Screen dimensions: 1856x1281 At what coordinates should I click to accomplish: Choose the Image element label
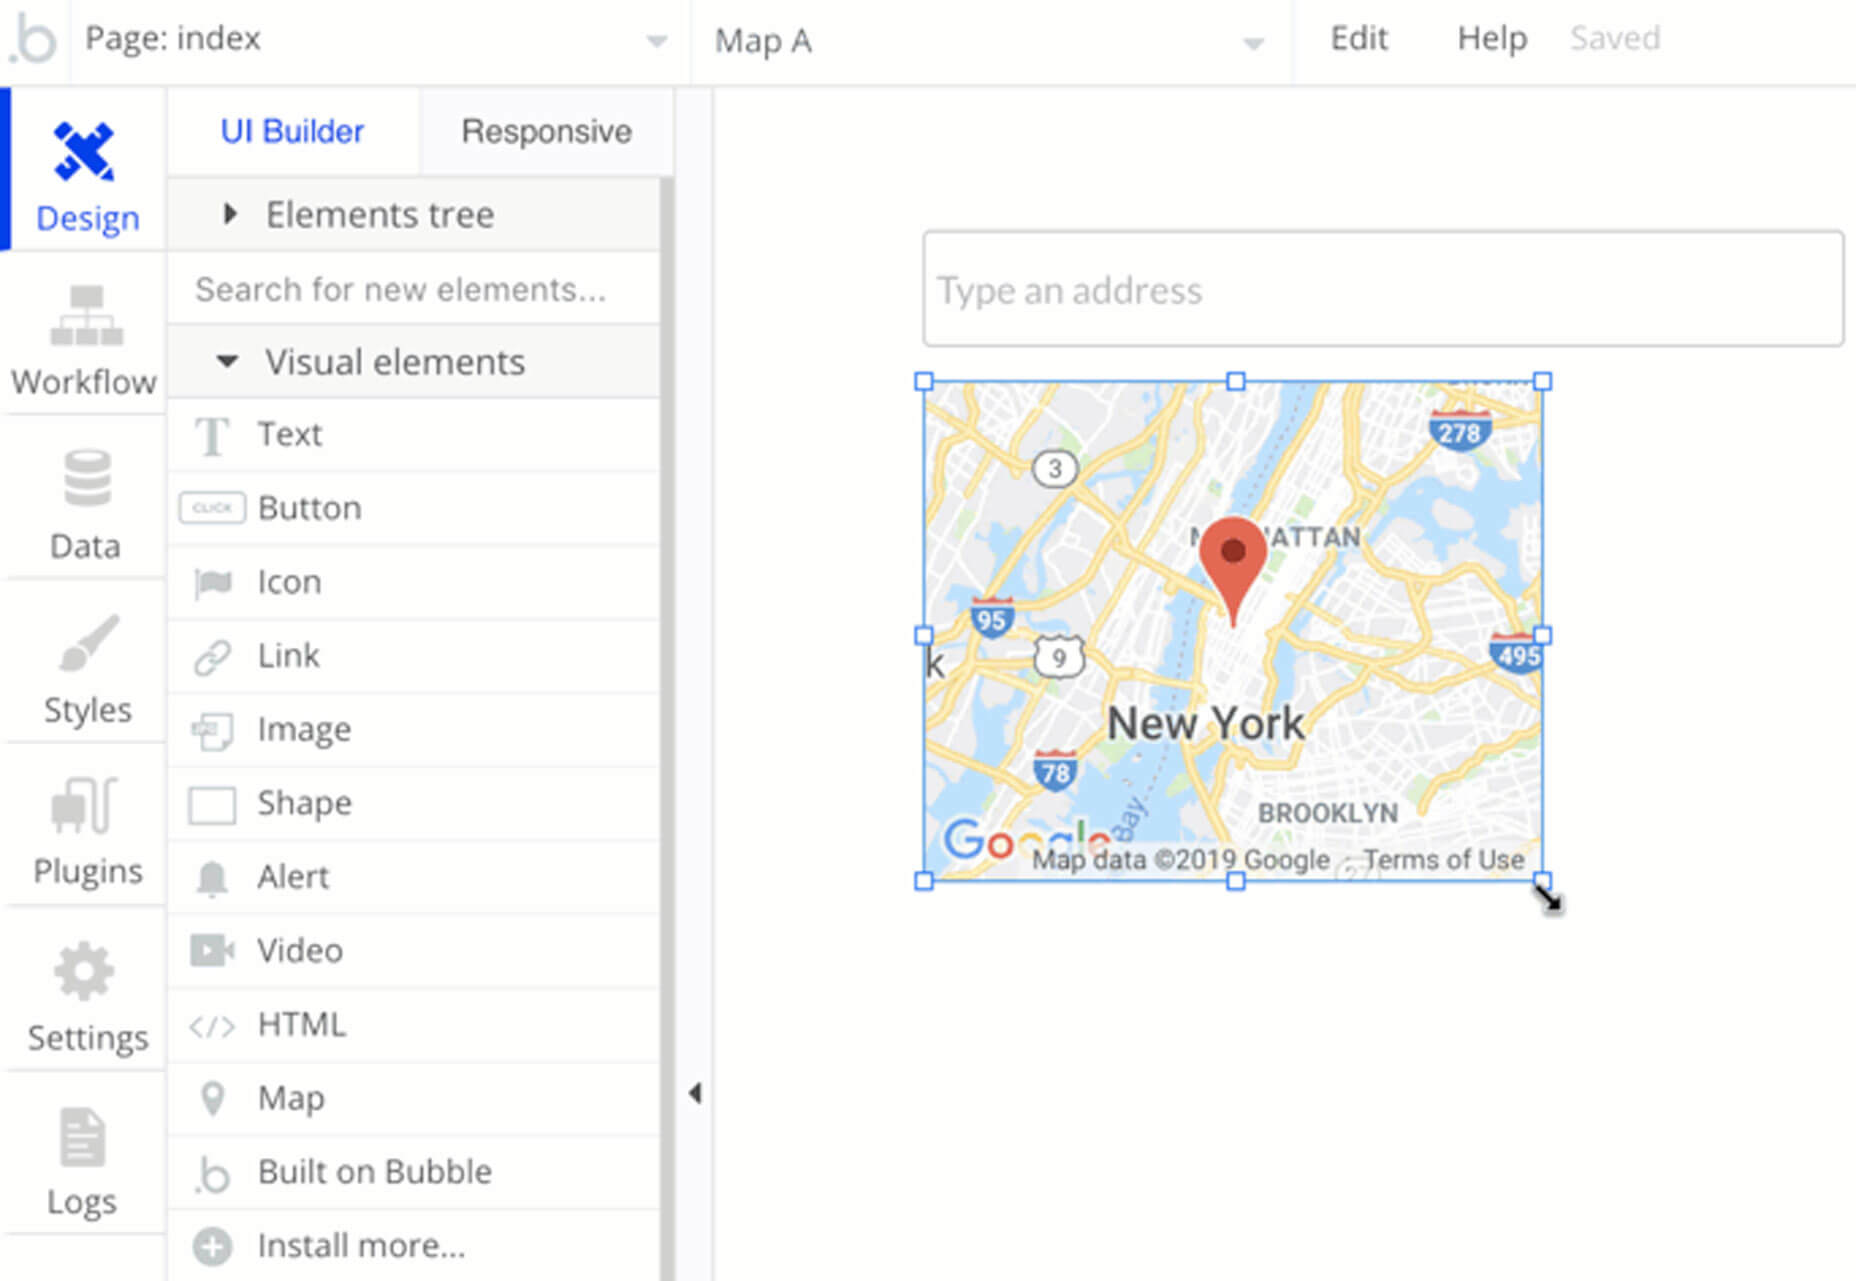(304, 730)
